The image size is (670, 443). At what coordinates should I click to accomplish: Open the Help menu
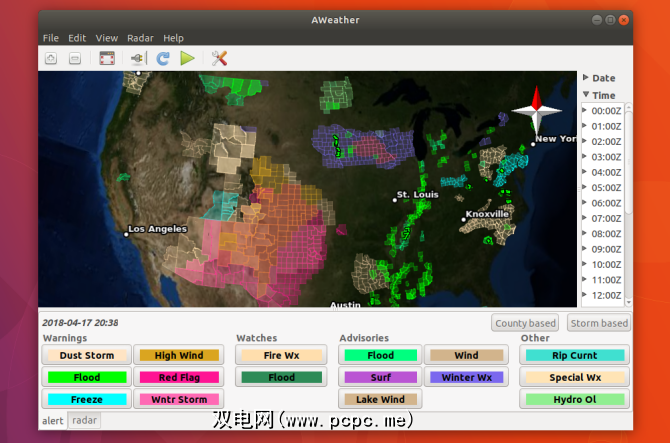[173, 38]
